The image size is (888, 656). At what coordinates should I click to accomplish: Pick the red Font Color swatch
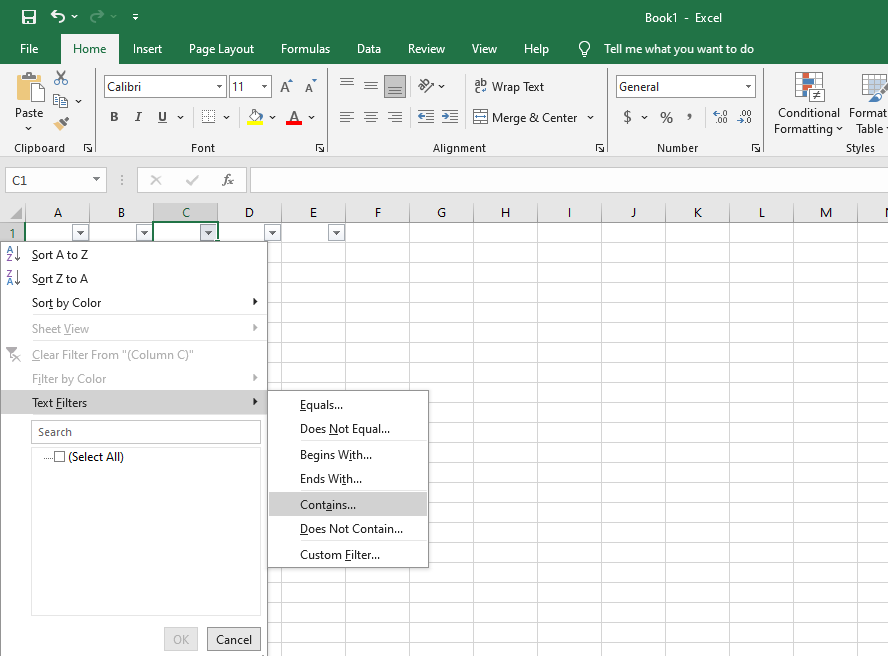coord(293,117)
